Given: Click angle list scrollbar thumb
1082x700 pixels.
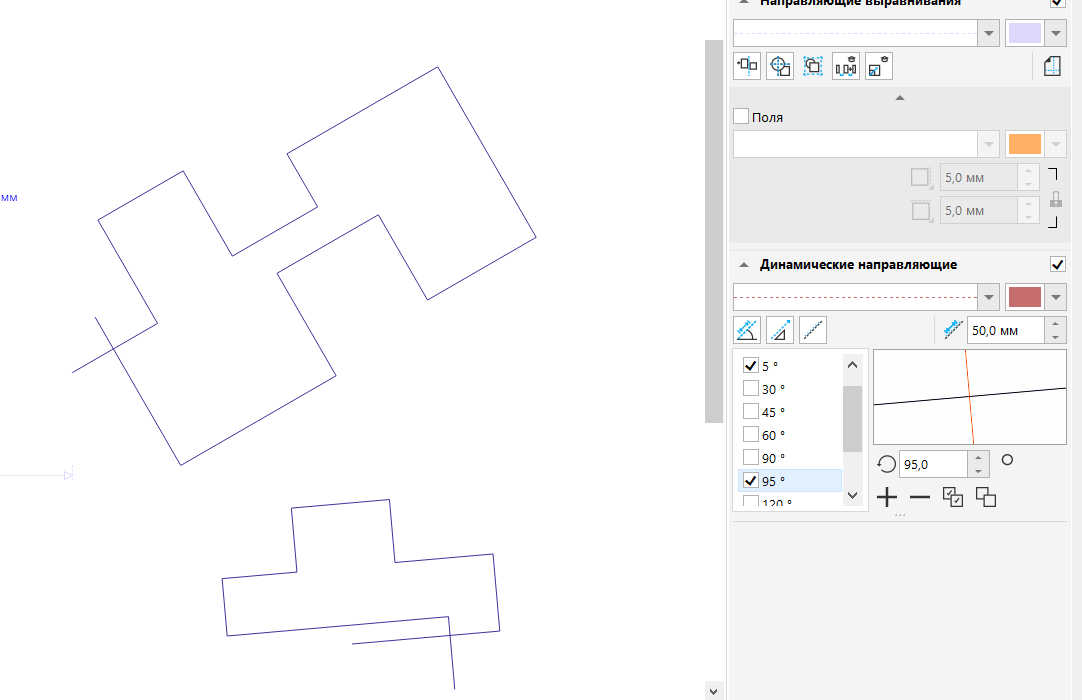Looking at the screenshot, I should coord(852,418).
